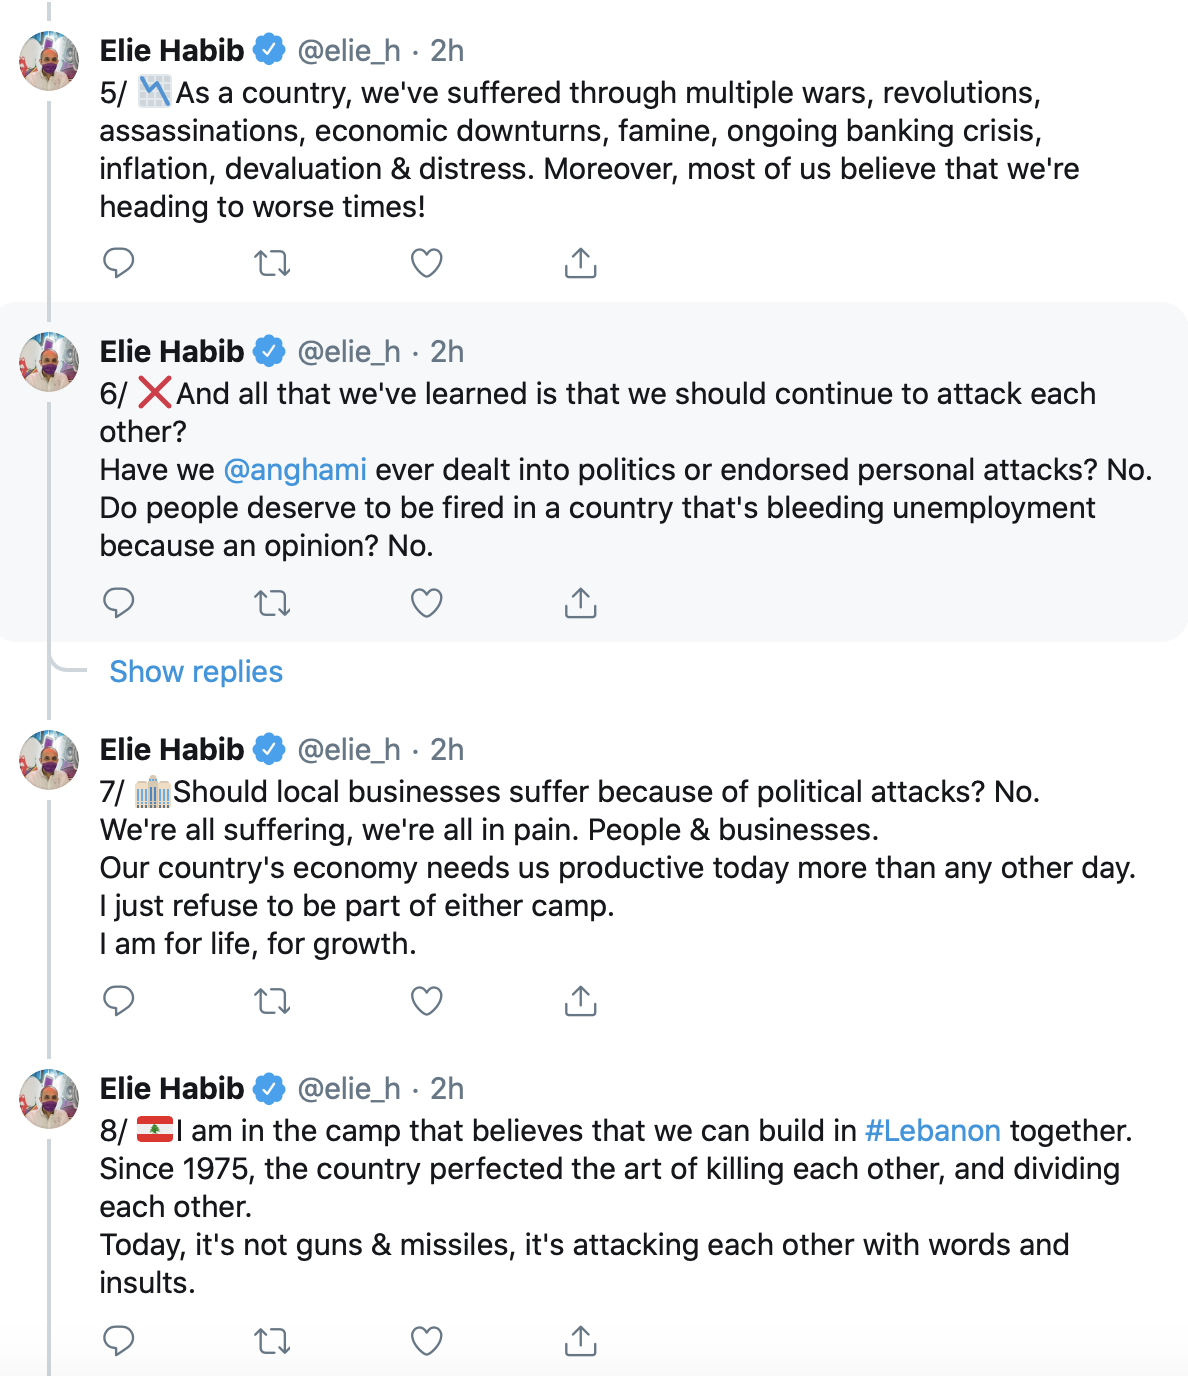Share the #Lebanon tweet

click(580, 1341)
